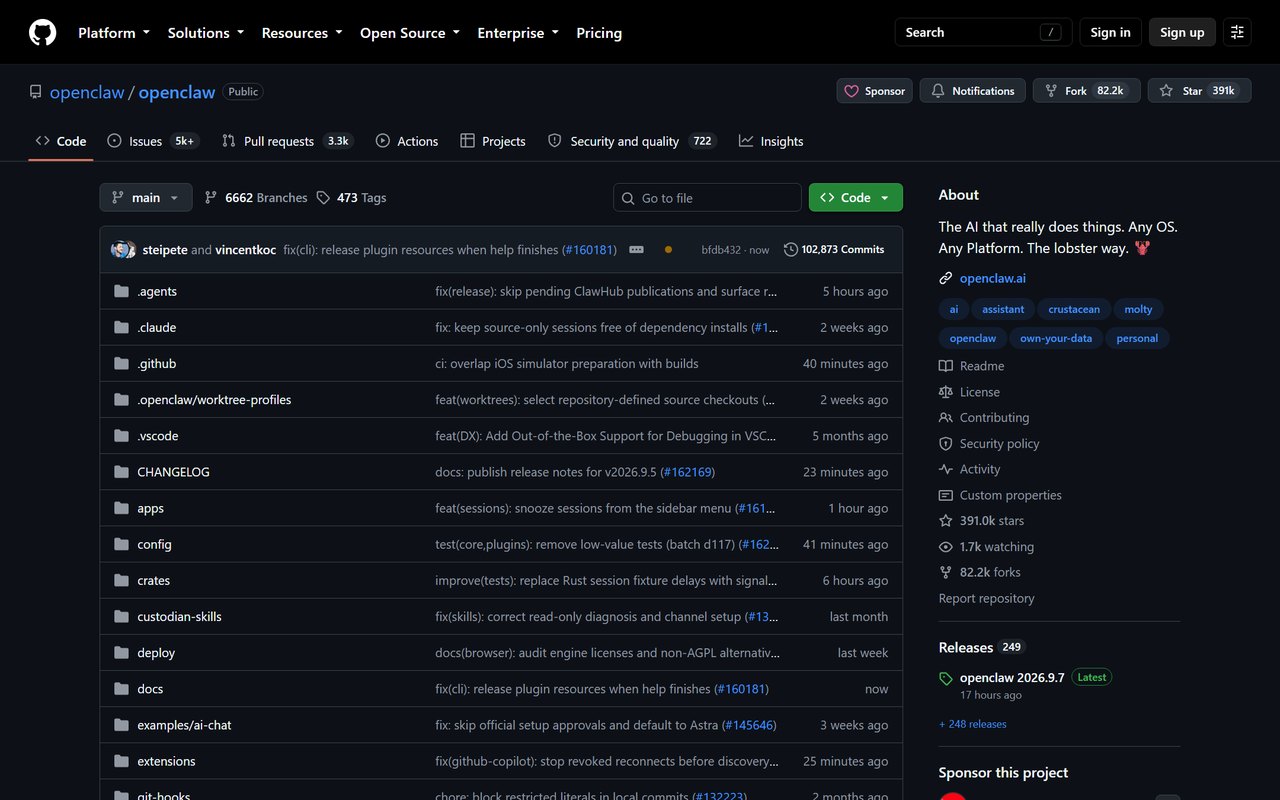Star the openclaw repository

point(1199,91)
